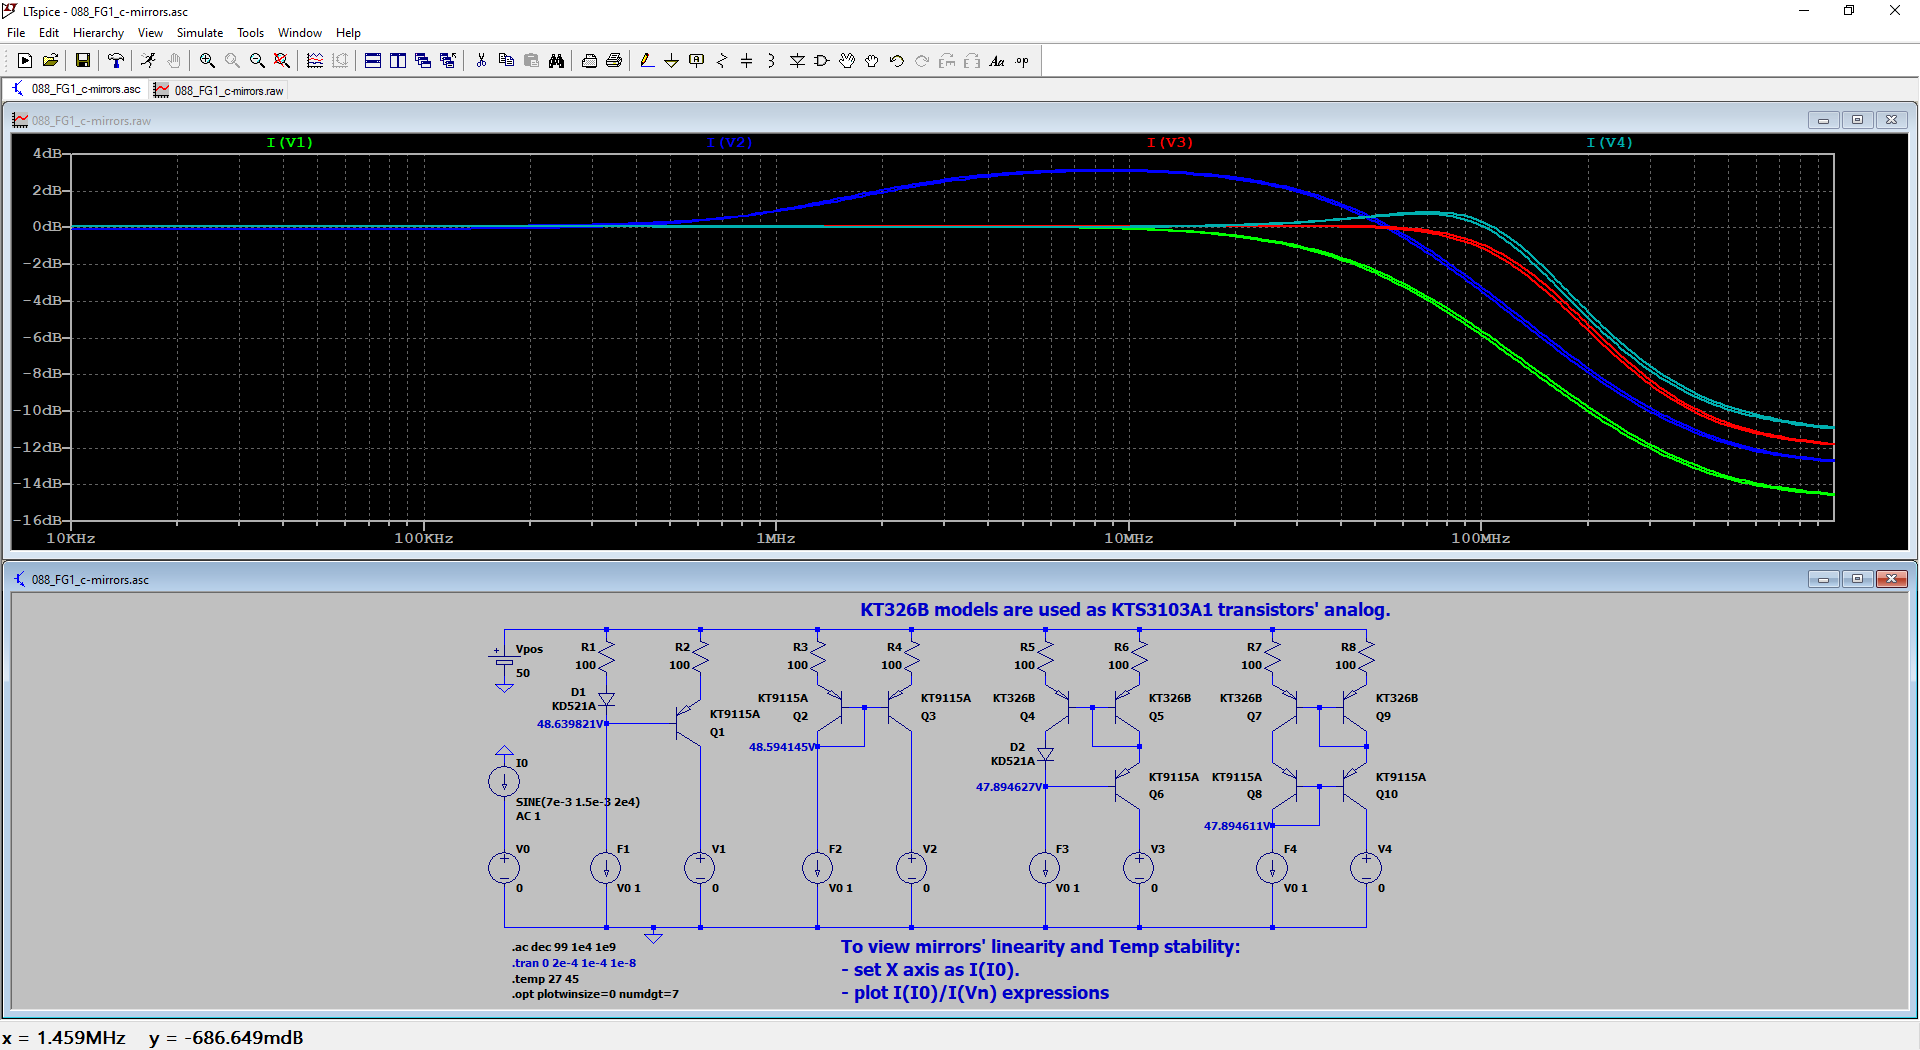
Task: Click the Zoom In magnifier icon
Action: [207, 61]
